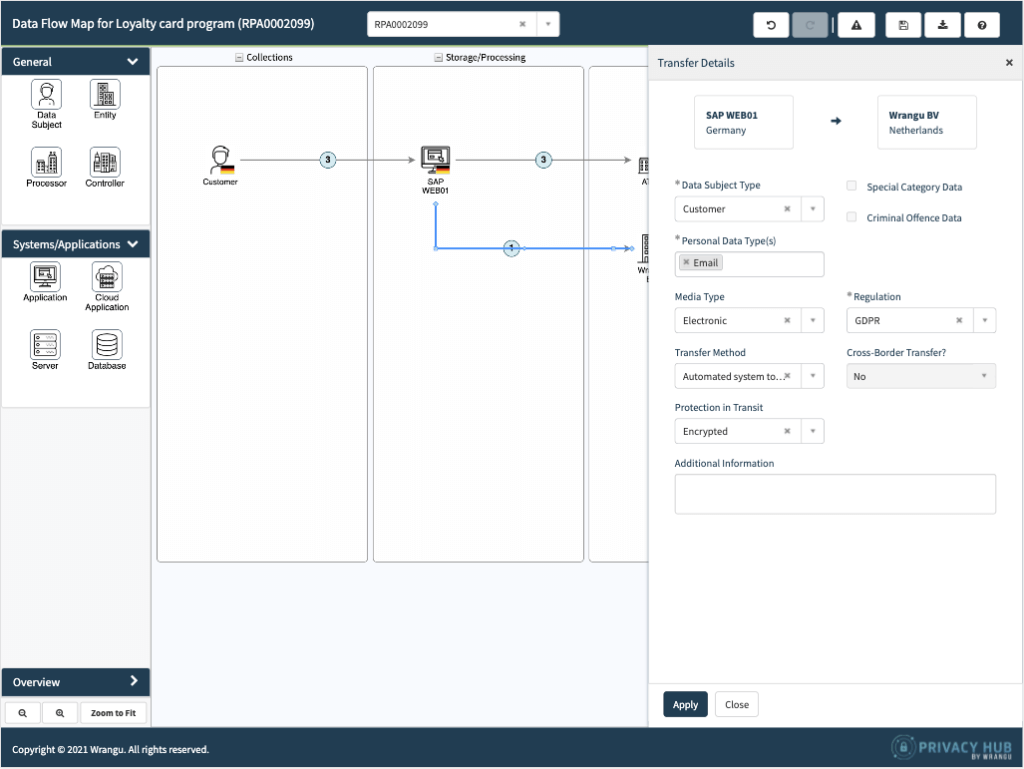The width and height of the screenshot is (1024, 769).
Task: Toggle Special Category Data checkbox
Action: pos(852,186)
